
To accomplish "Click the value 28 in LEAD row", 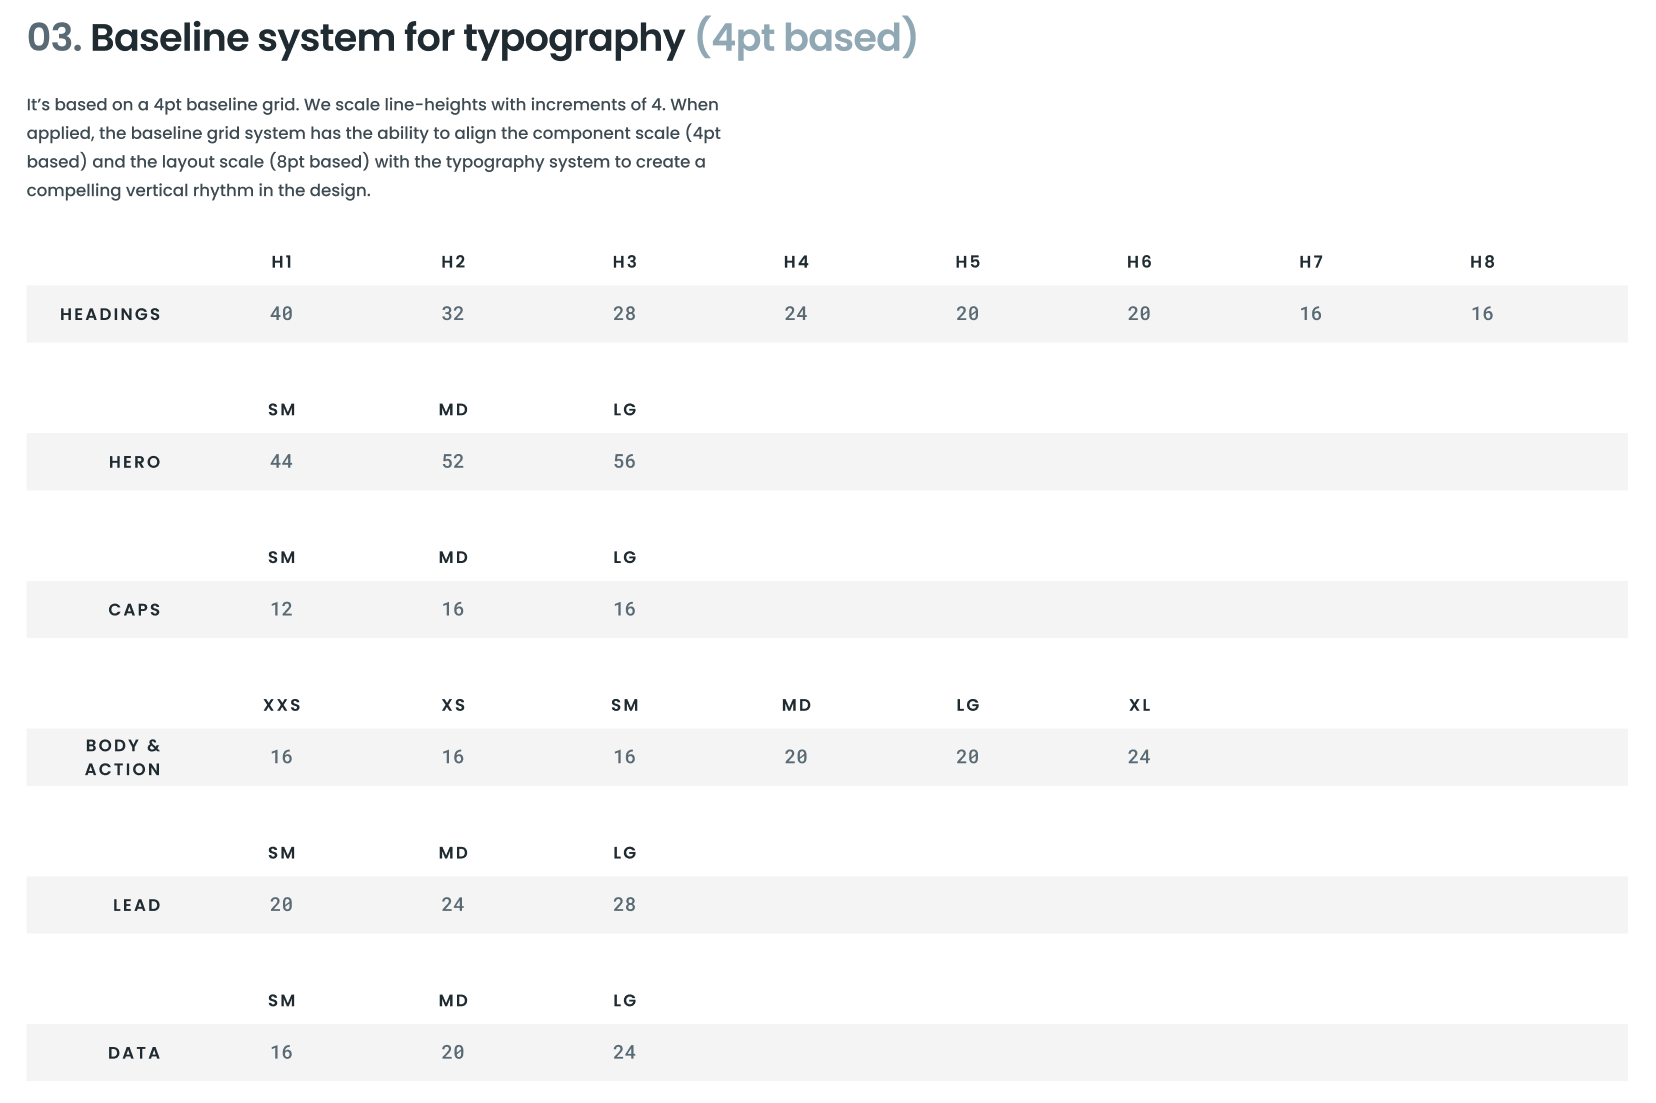I will tap(624, 903).
